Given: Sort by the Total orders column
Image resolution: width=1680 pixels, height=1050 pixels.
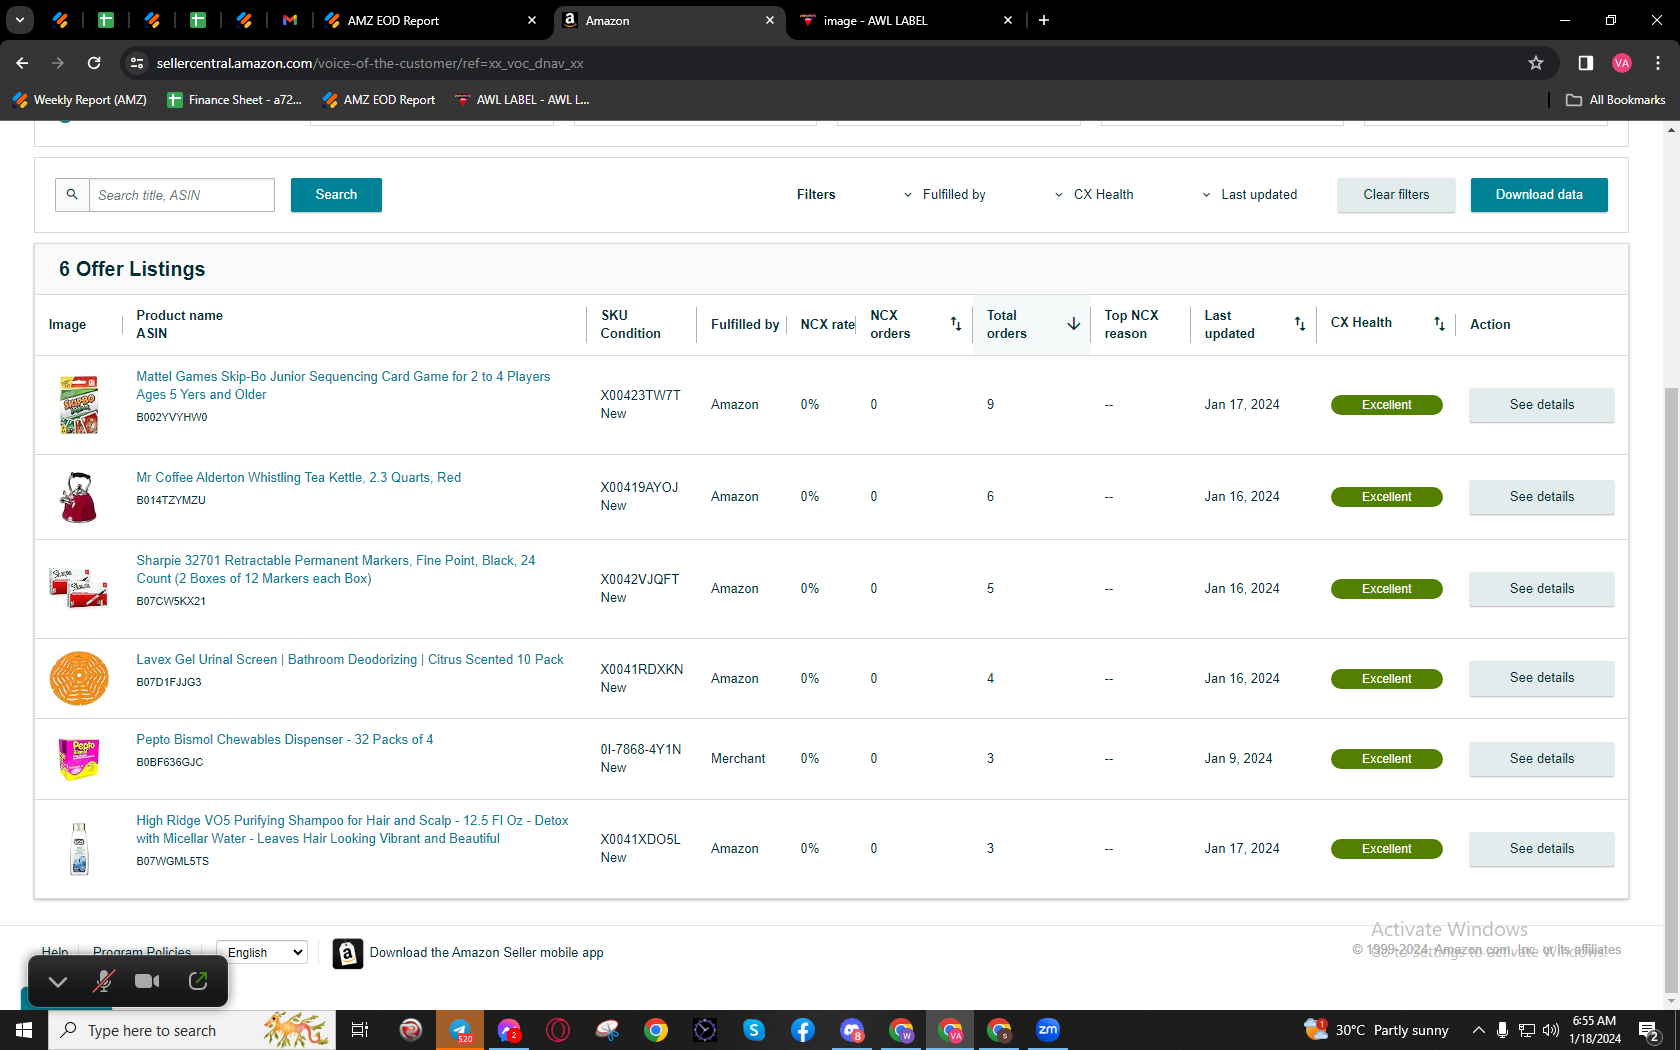Looking at the screenshot, I should [x=1073, y=324].
